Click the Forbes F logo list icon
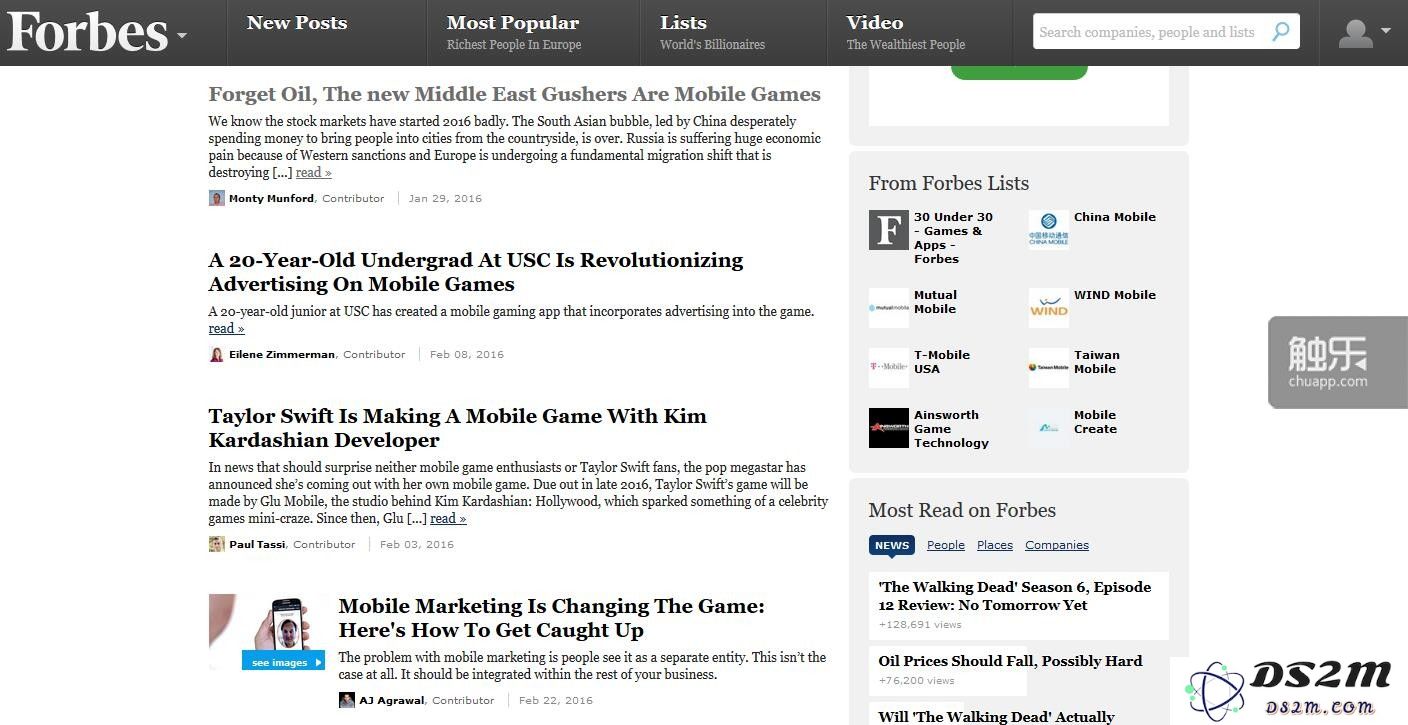The height and width of the screenshot is (725, 1408). coord(888,230)
